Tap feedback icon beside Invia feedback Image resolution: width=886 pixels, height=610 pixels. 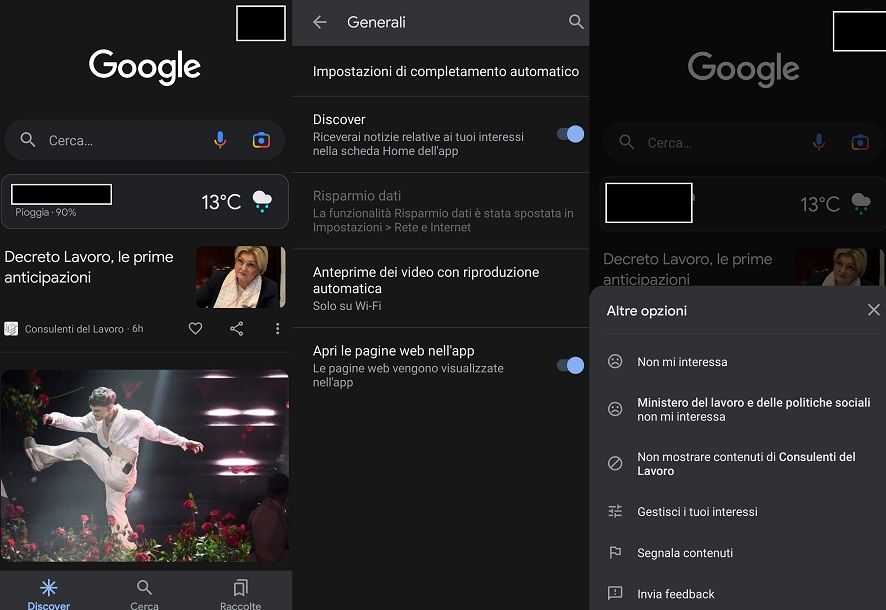615,593
